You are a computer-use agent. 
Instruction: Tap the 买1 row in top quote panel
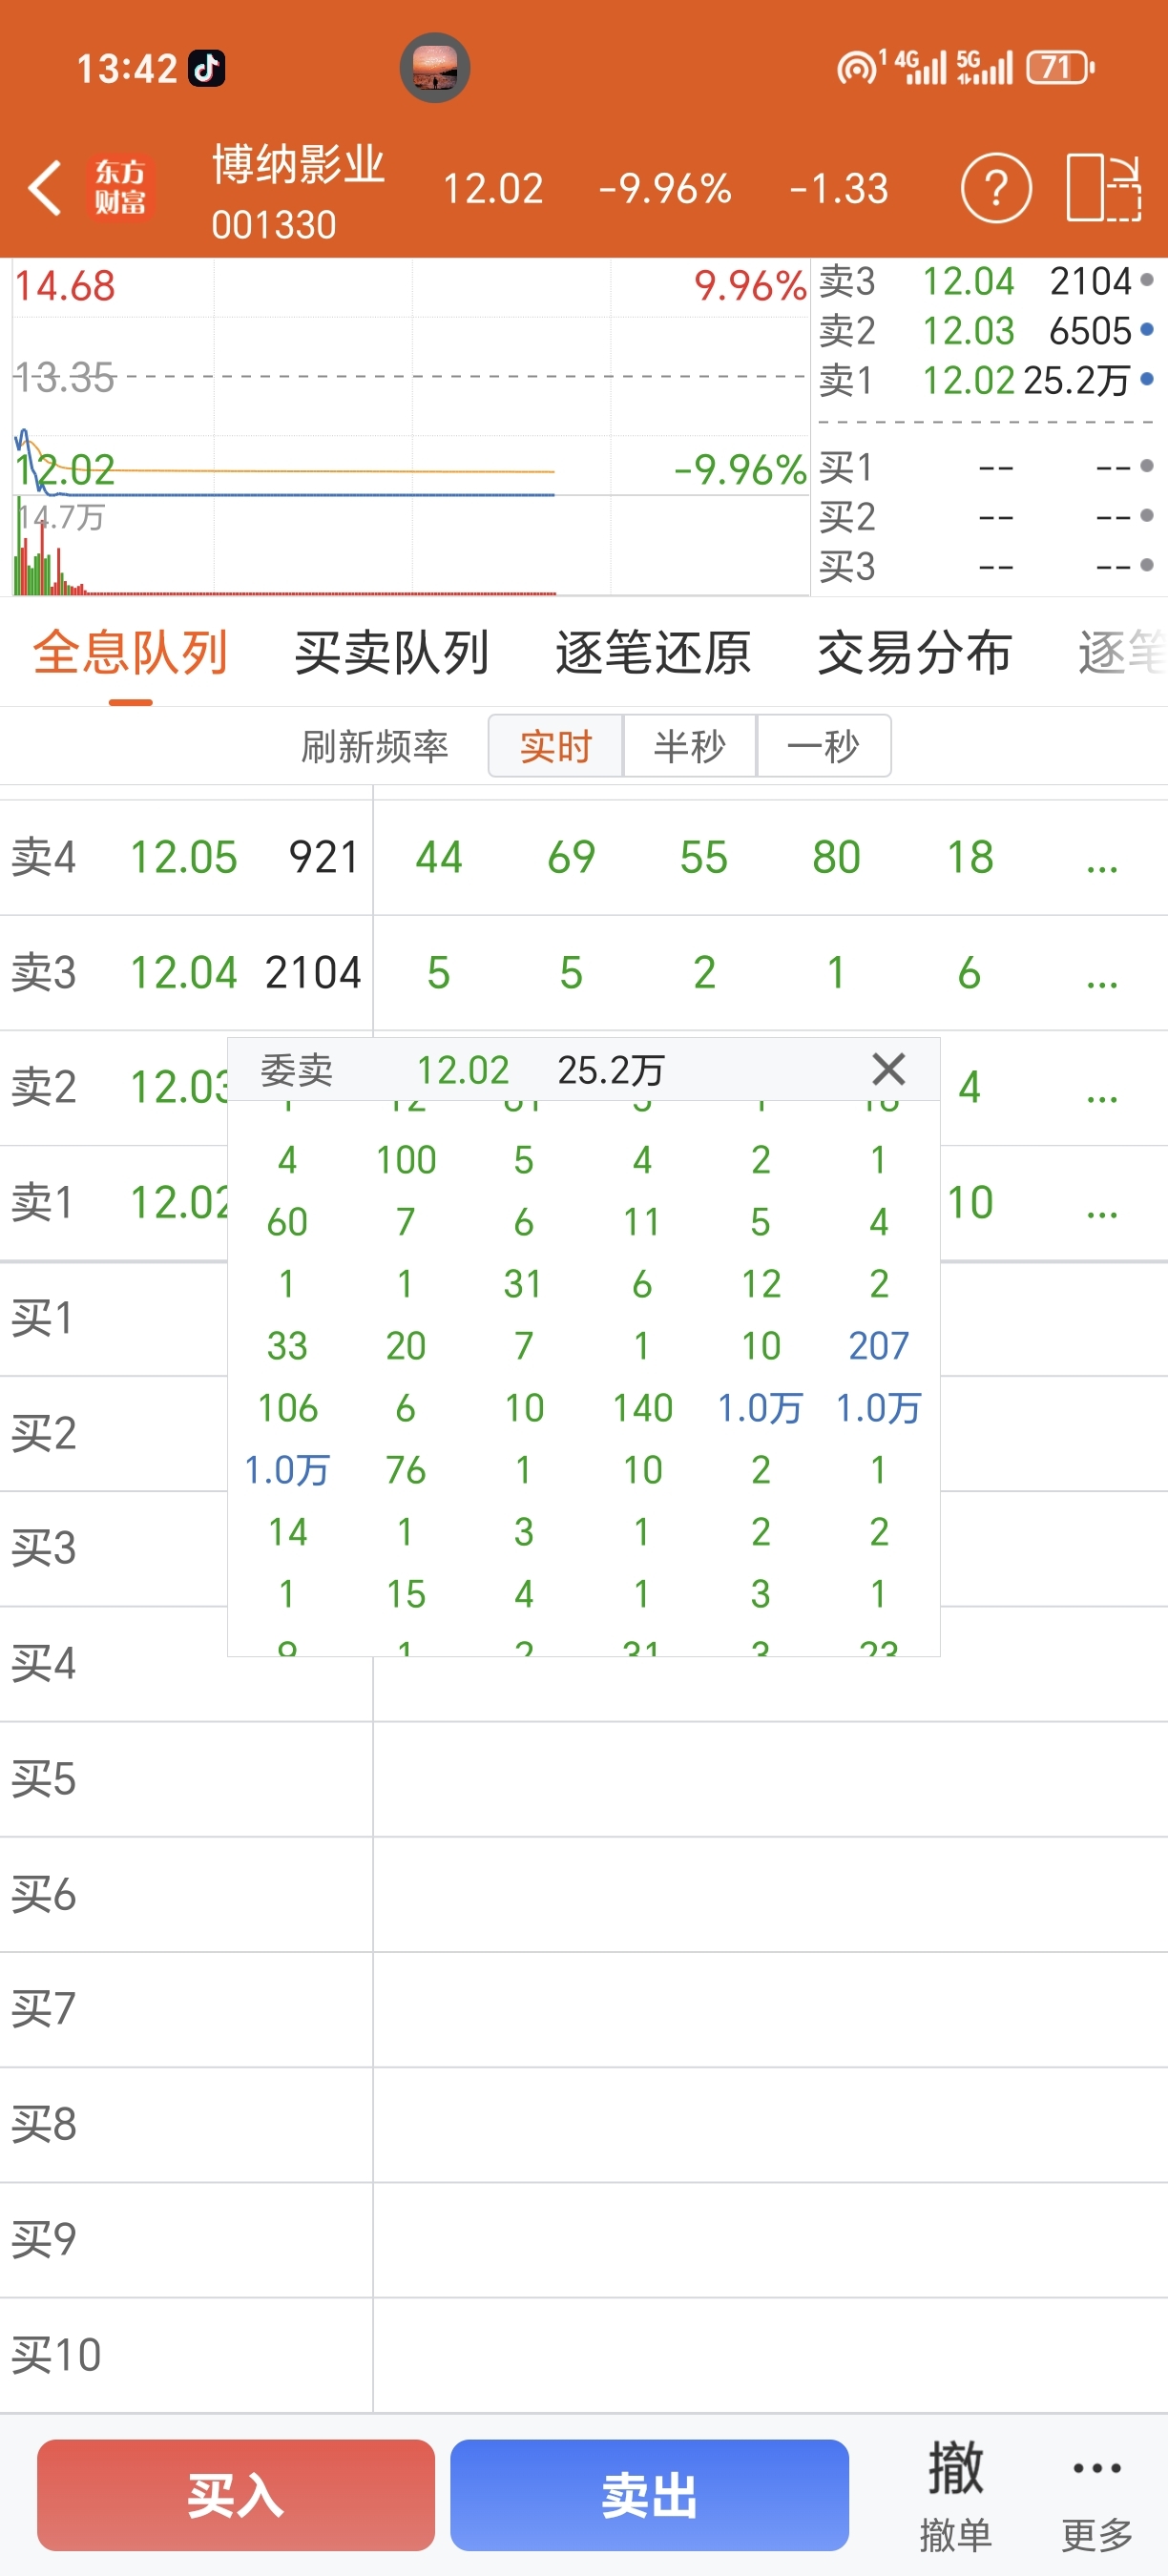[x=985, y=467]
